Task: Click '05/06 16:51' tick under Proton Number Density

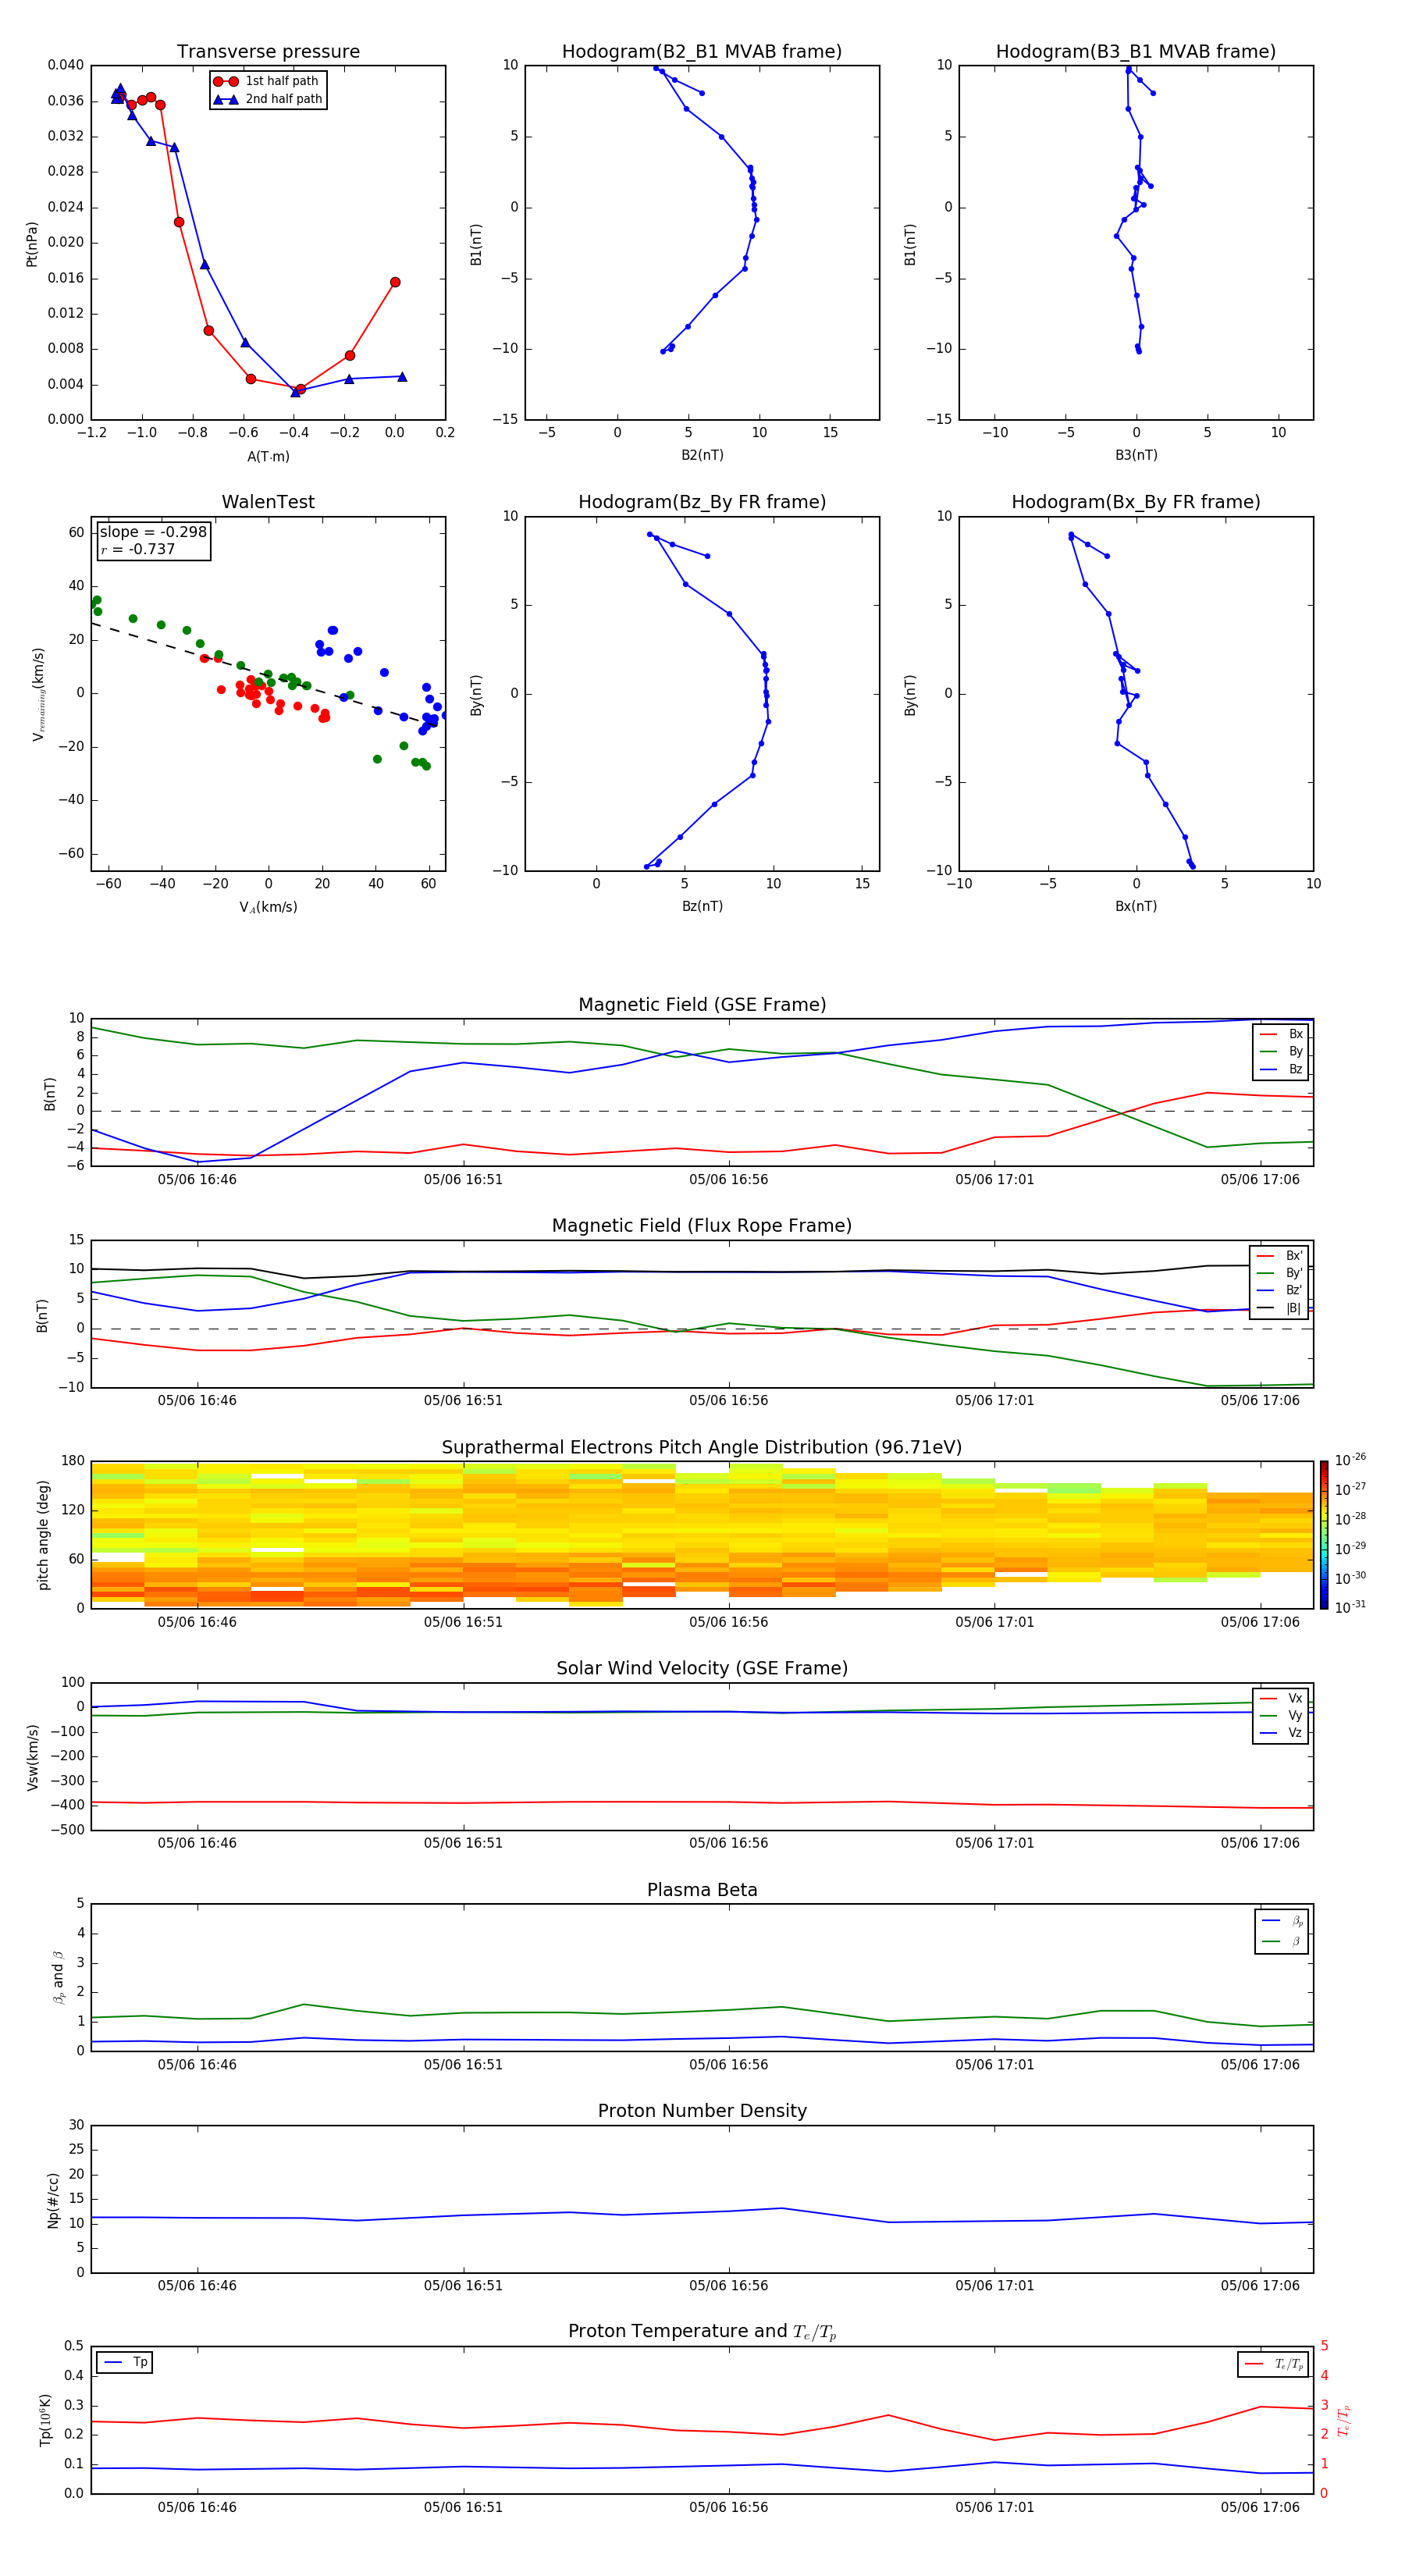Action: tap(463, 2286)
